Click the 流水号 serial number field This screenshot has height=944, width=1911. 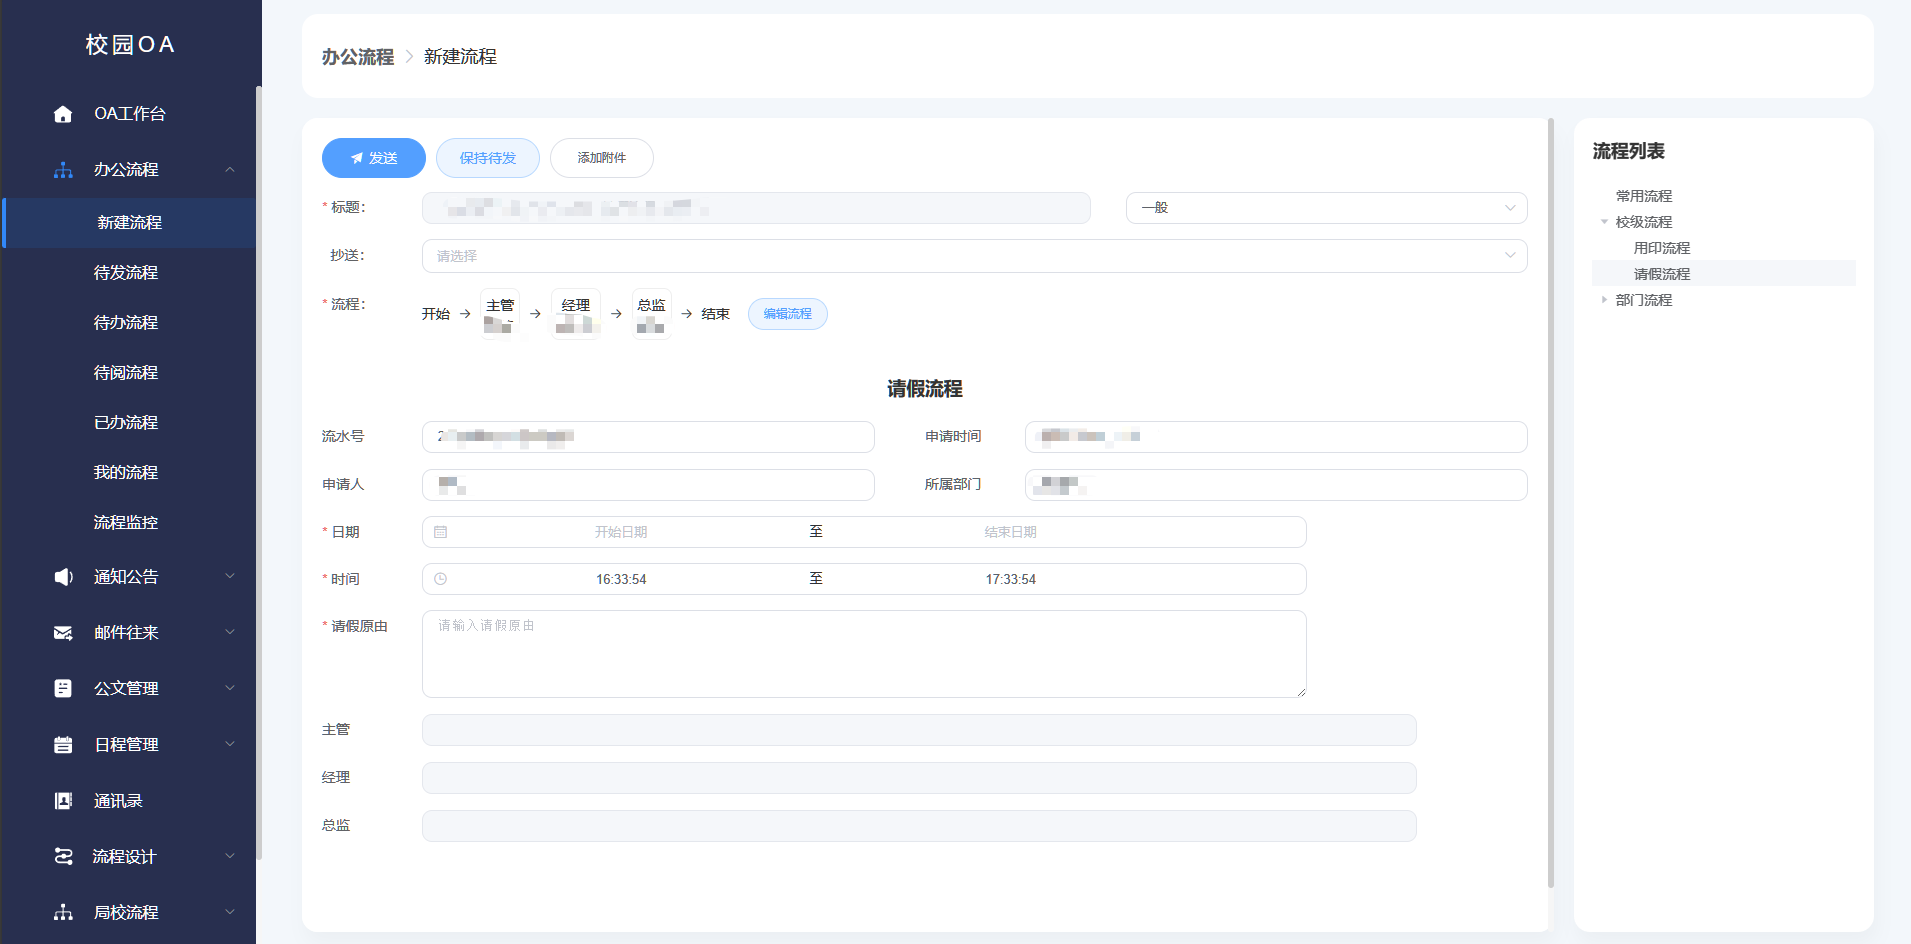click(x=648, y=437)
